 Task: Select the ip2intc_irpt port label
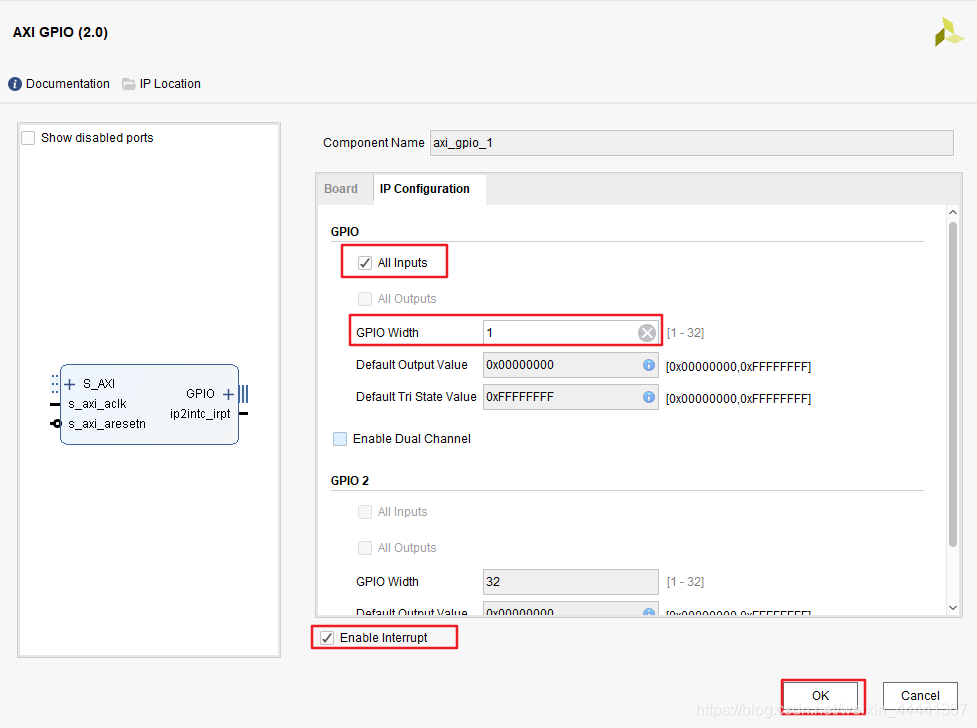tap(200, 414)
